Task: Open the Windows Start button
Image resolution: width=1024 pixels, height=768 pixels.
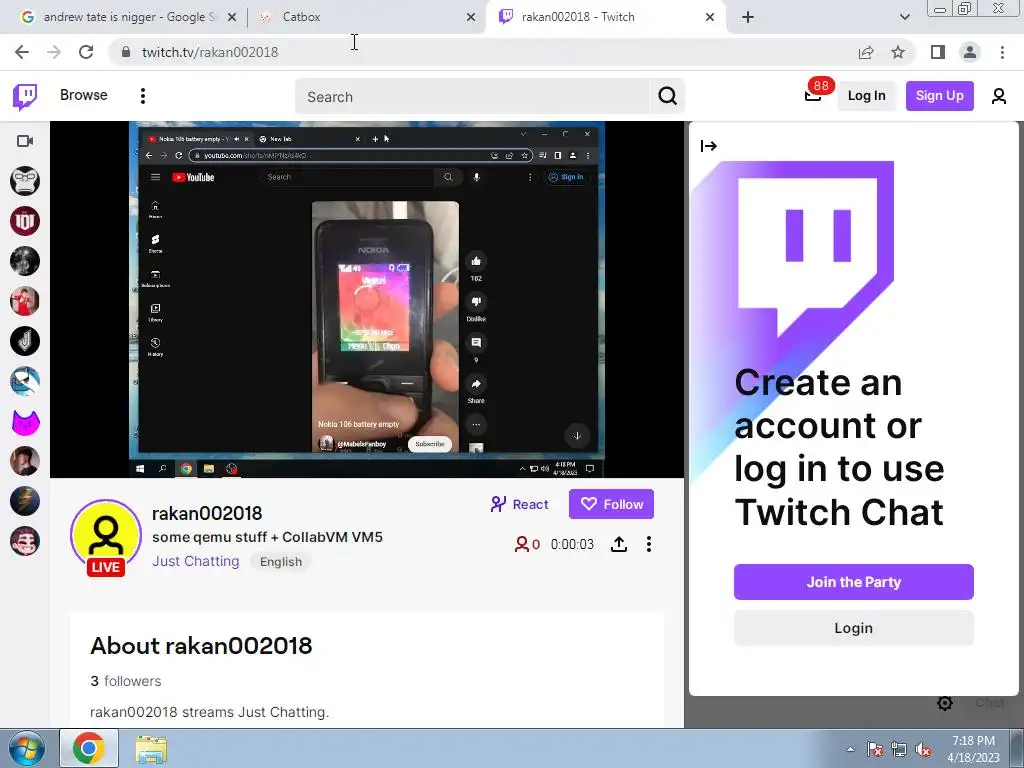Action: pos(26,748)
